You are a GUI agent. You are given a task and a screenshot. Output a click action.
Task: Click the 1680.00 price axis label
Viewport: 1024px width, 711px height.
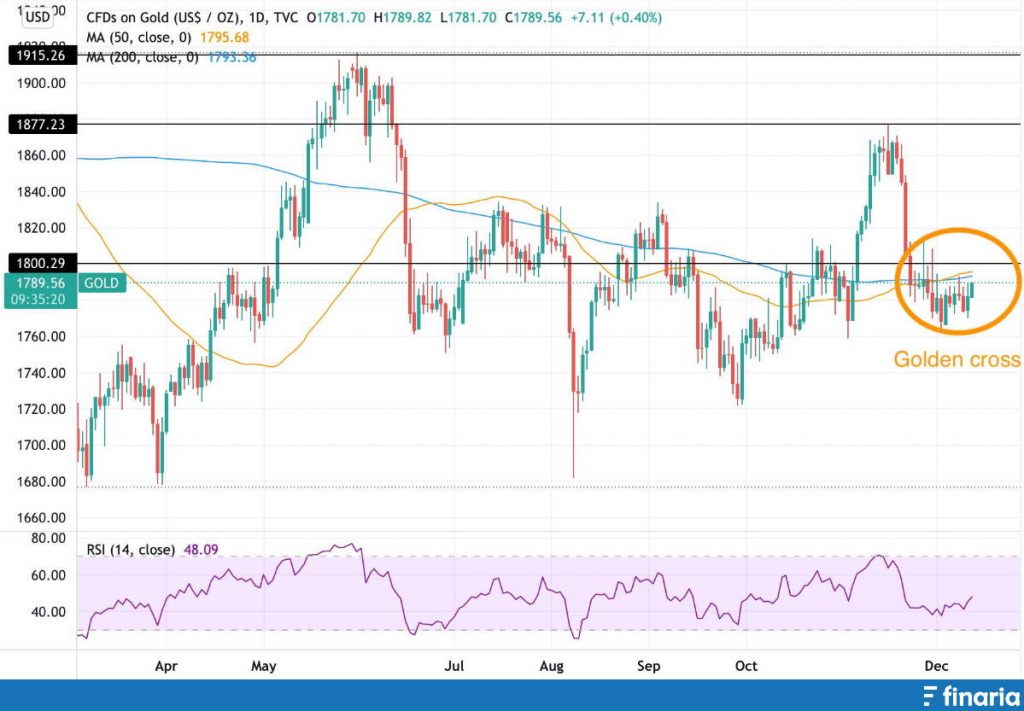[x=42, y=482]
